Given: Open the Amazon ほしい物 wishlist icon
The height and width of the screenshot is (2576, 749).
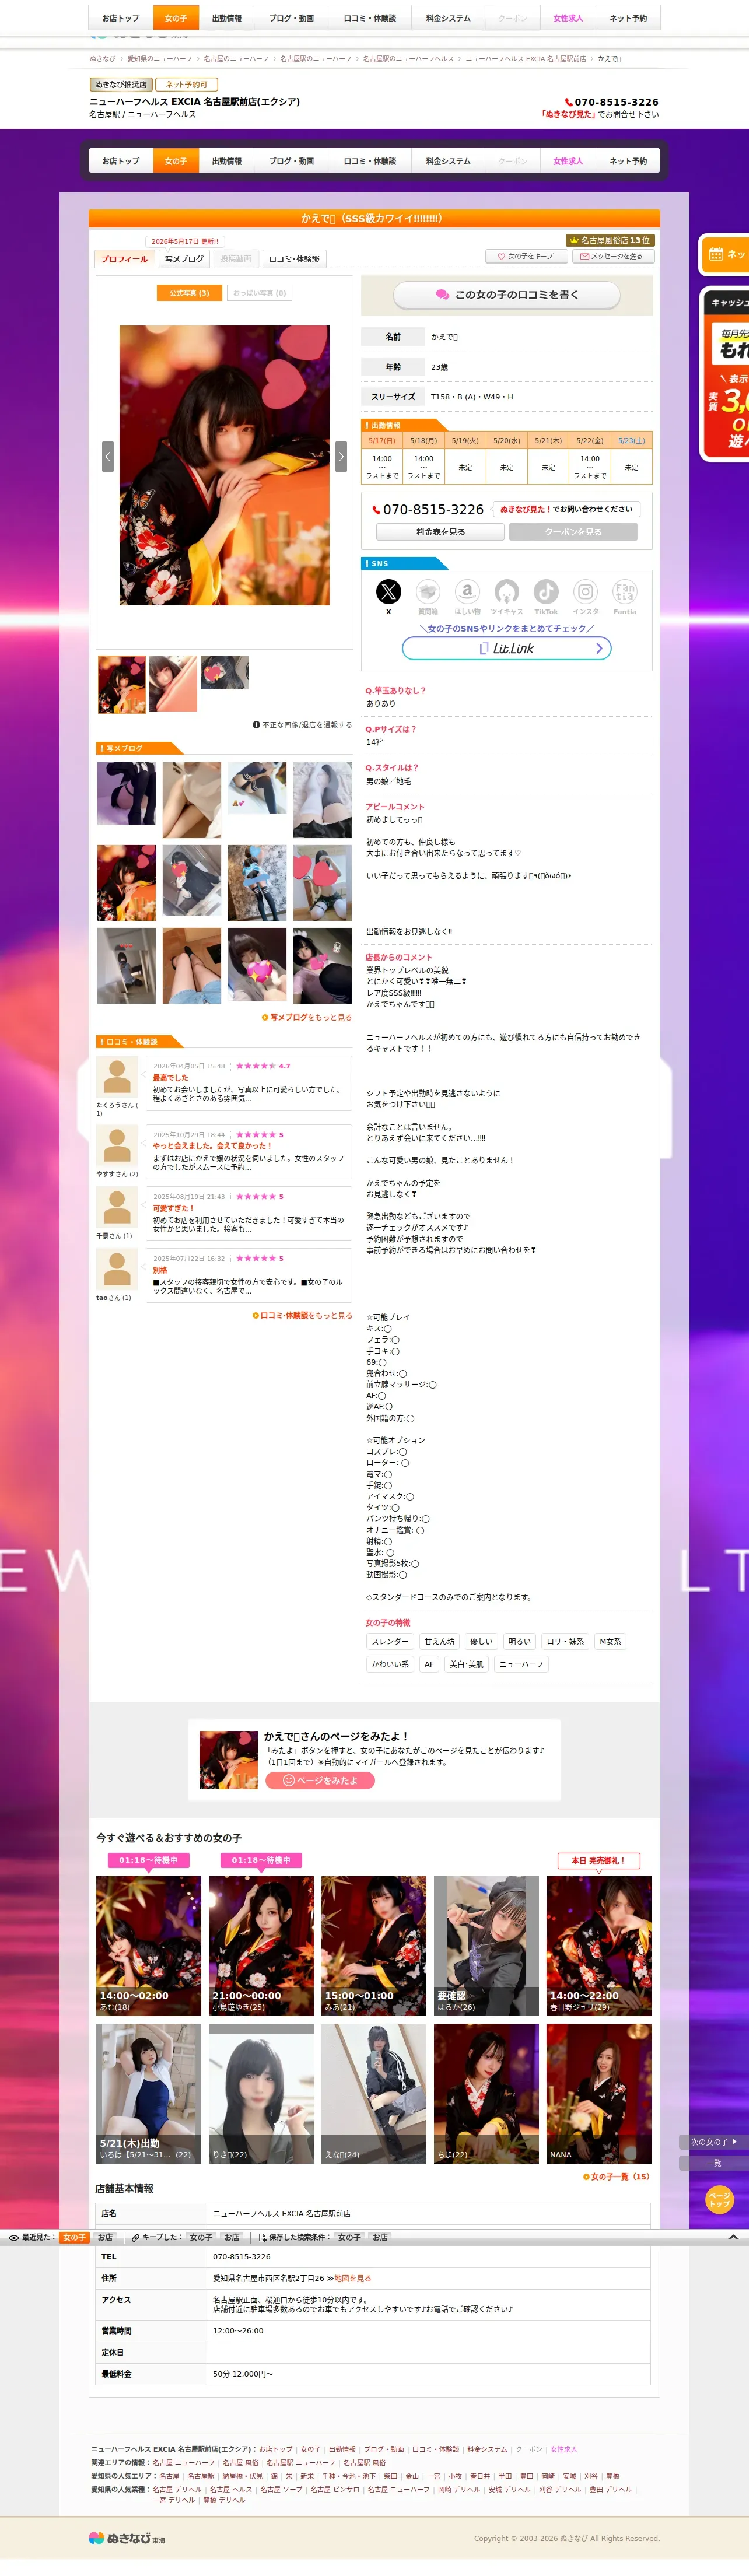Looking at the screenshot, I should coord(467,591).
